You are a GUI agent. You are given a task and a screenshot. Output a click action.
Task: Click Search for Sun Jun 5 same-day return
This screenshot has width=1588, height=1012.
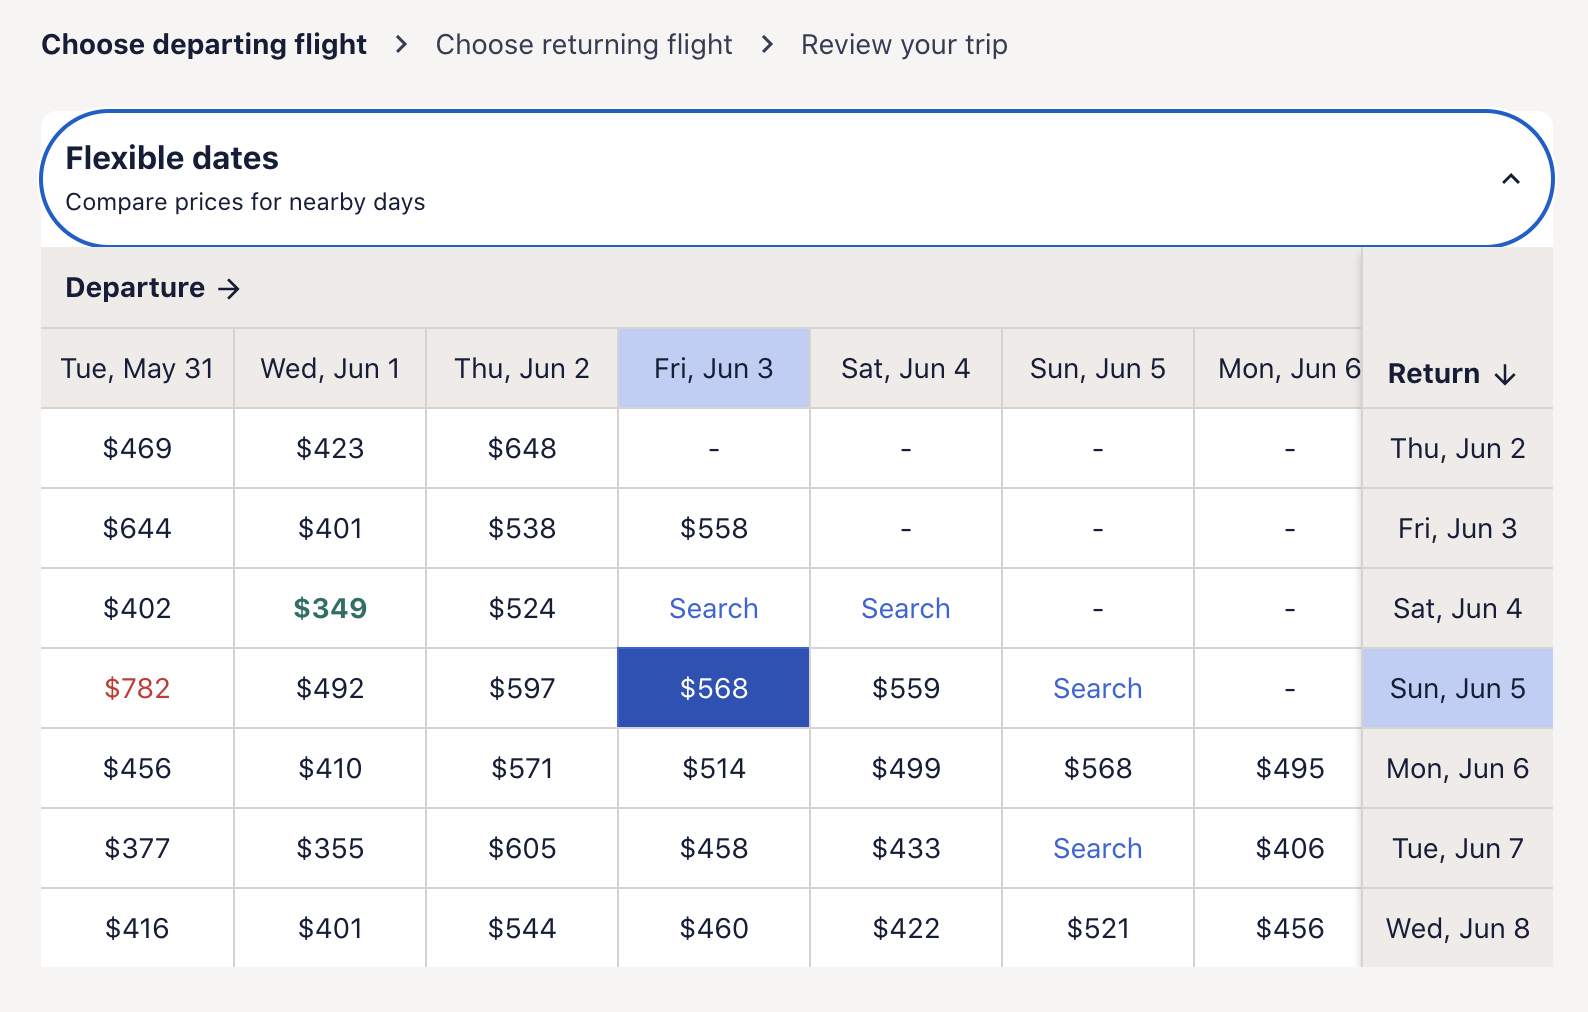(1097, 689)
